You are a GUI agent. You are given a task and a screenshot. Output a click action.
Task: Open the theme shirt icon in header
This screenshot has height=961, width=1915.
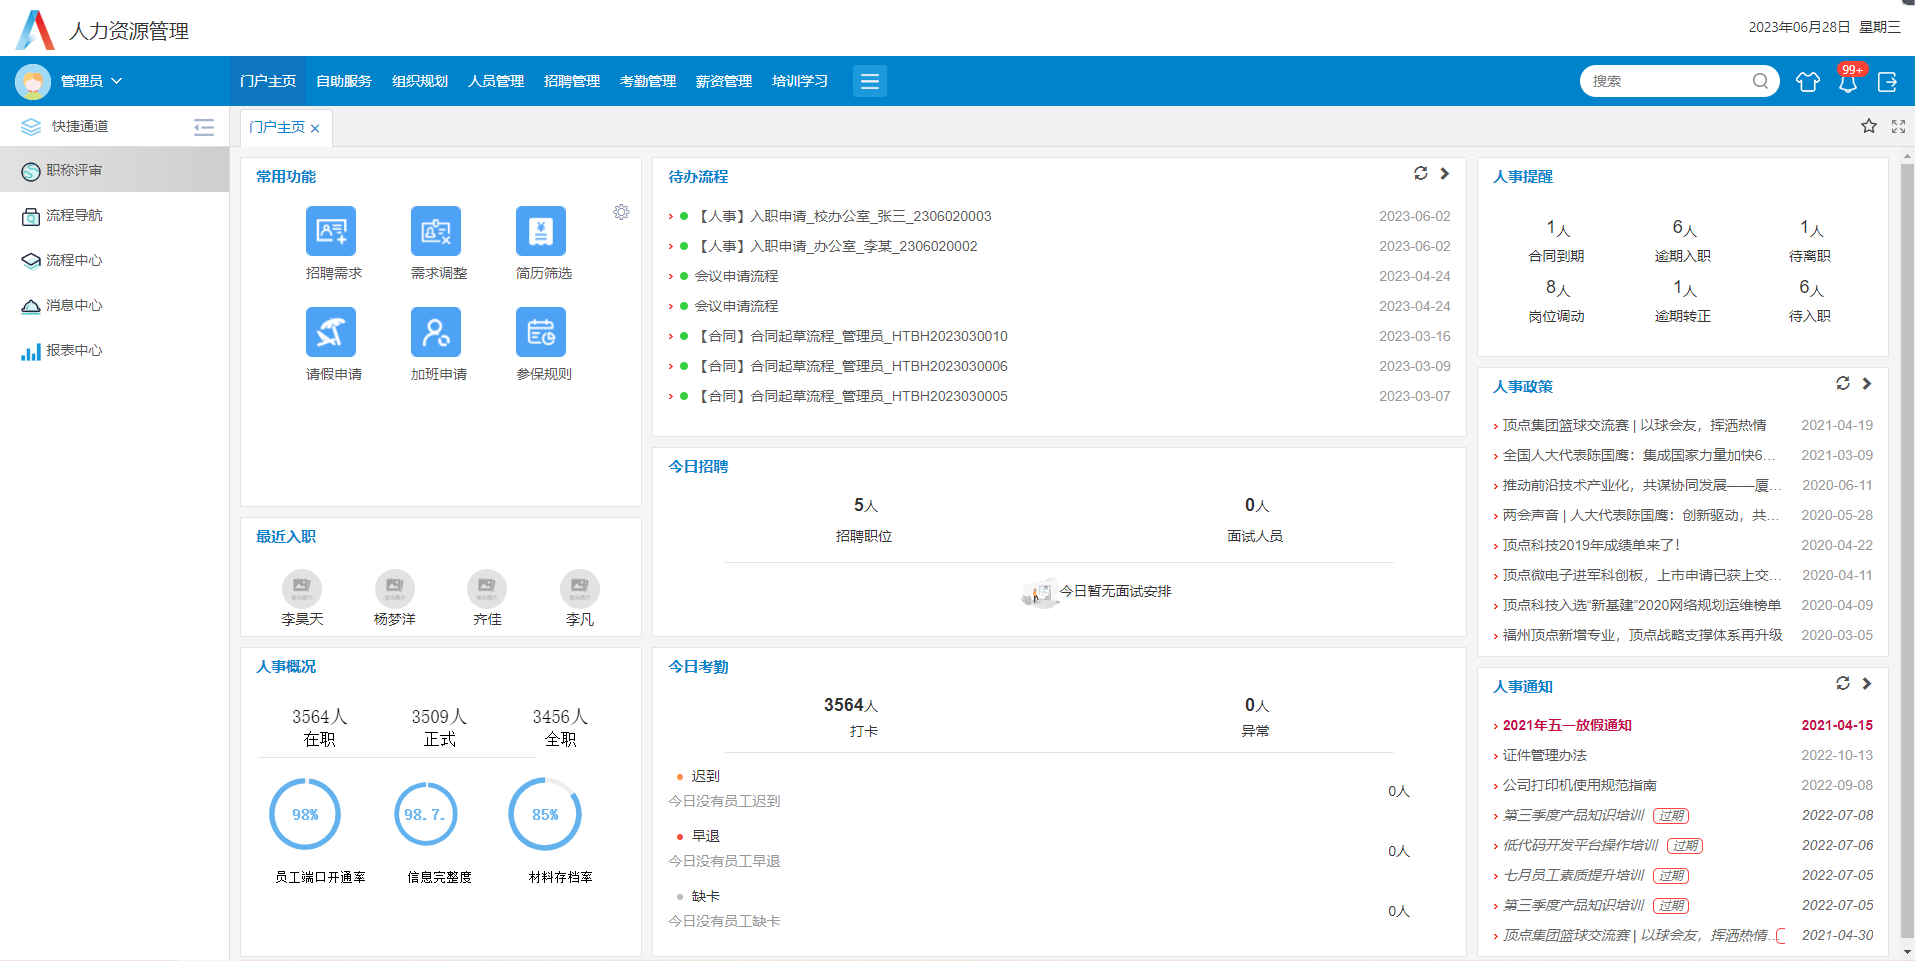[1808, 82]
